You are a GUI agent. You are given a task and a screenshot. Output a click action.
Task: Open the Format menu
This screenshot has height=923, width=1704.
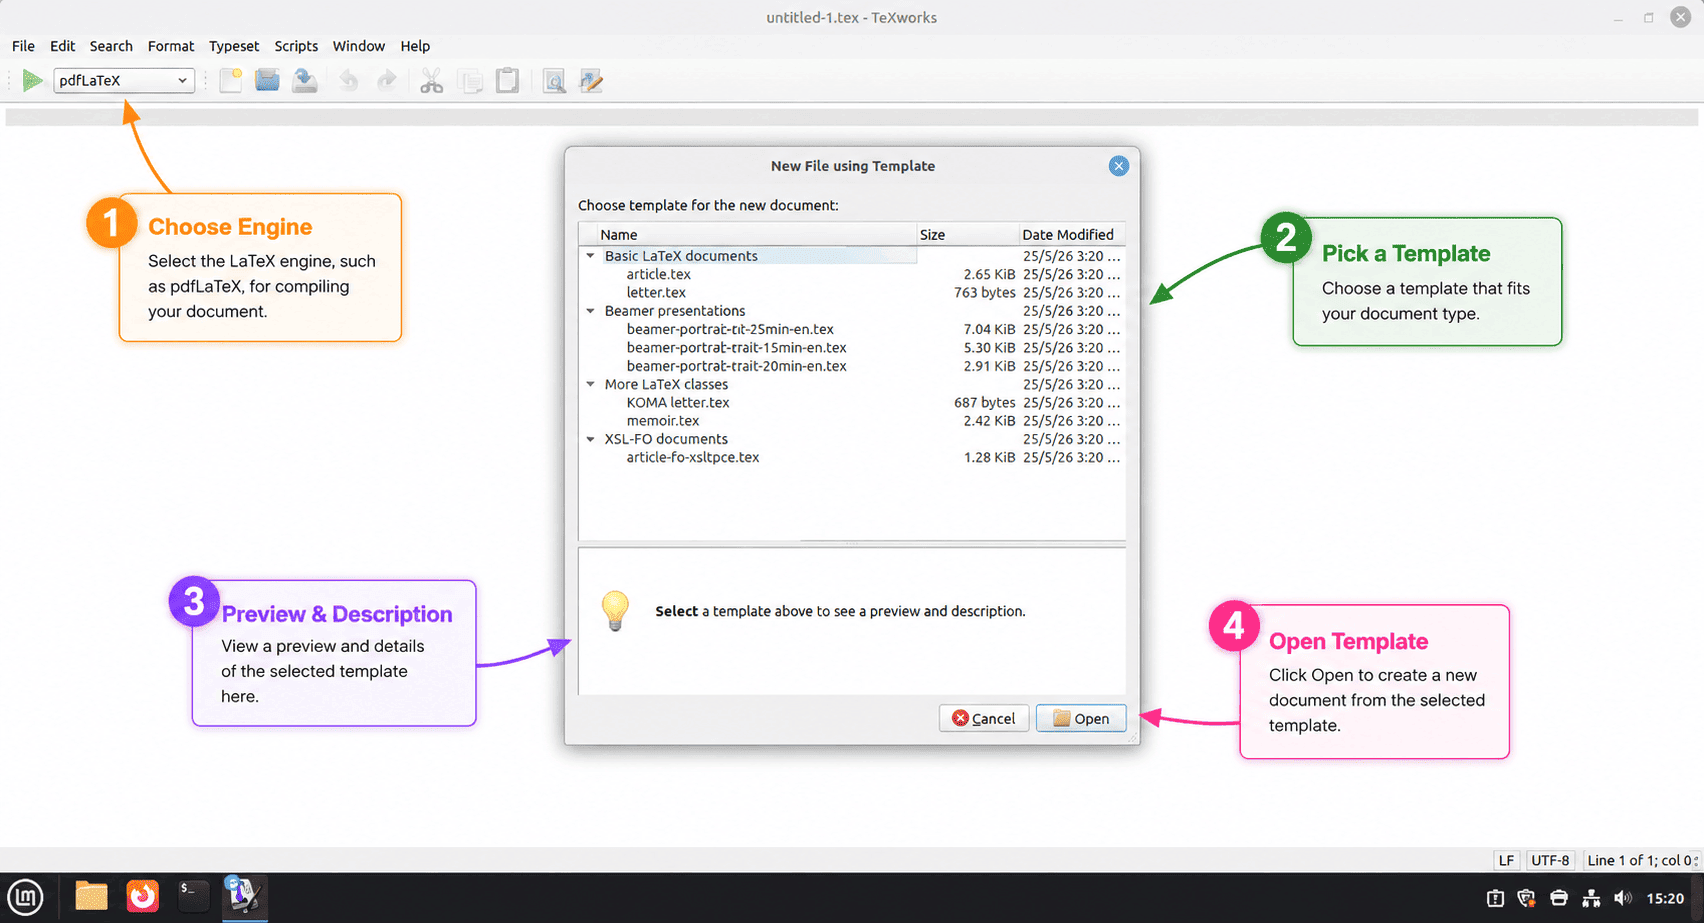coord(171,46)
